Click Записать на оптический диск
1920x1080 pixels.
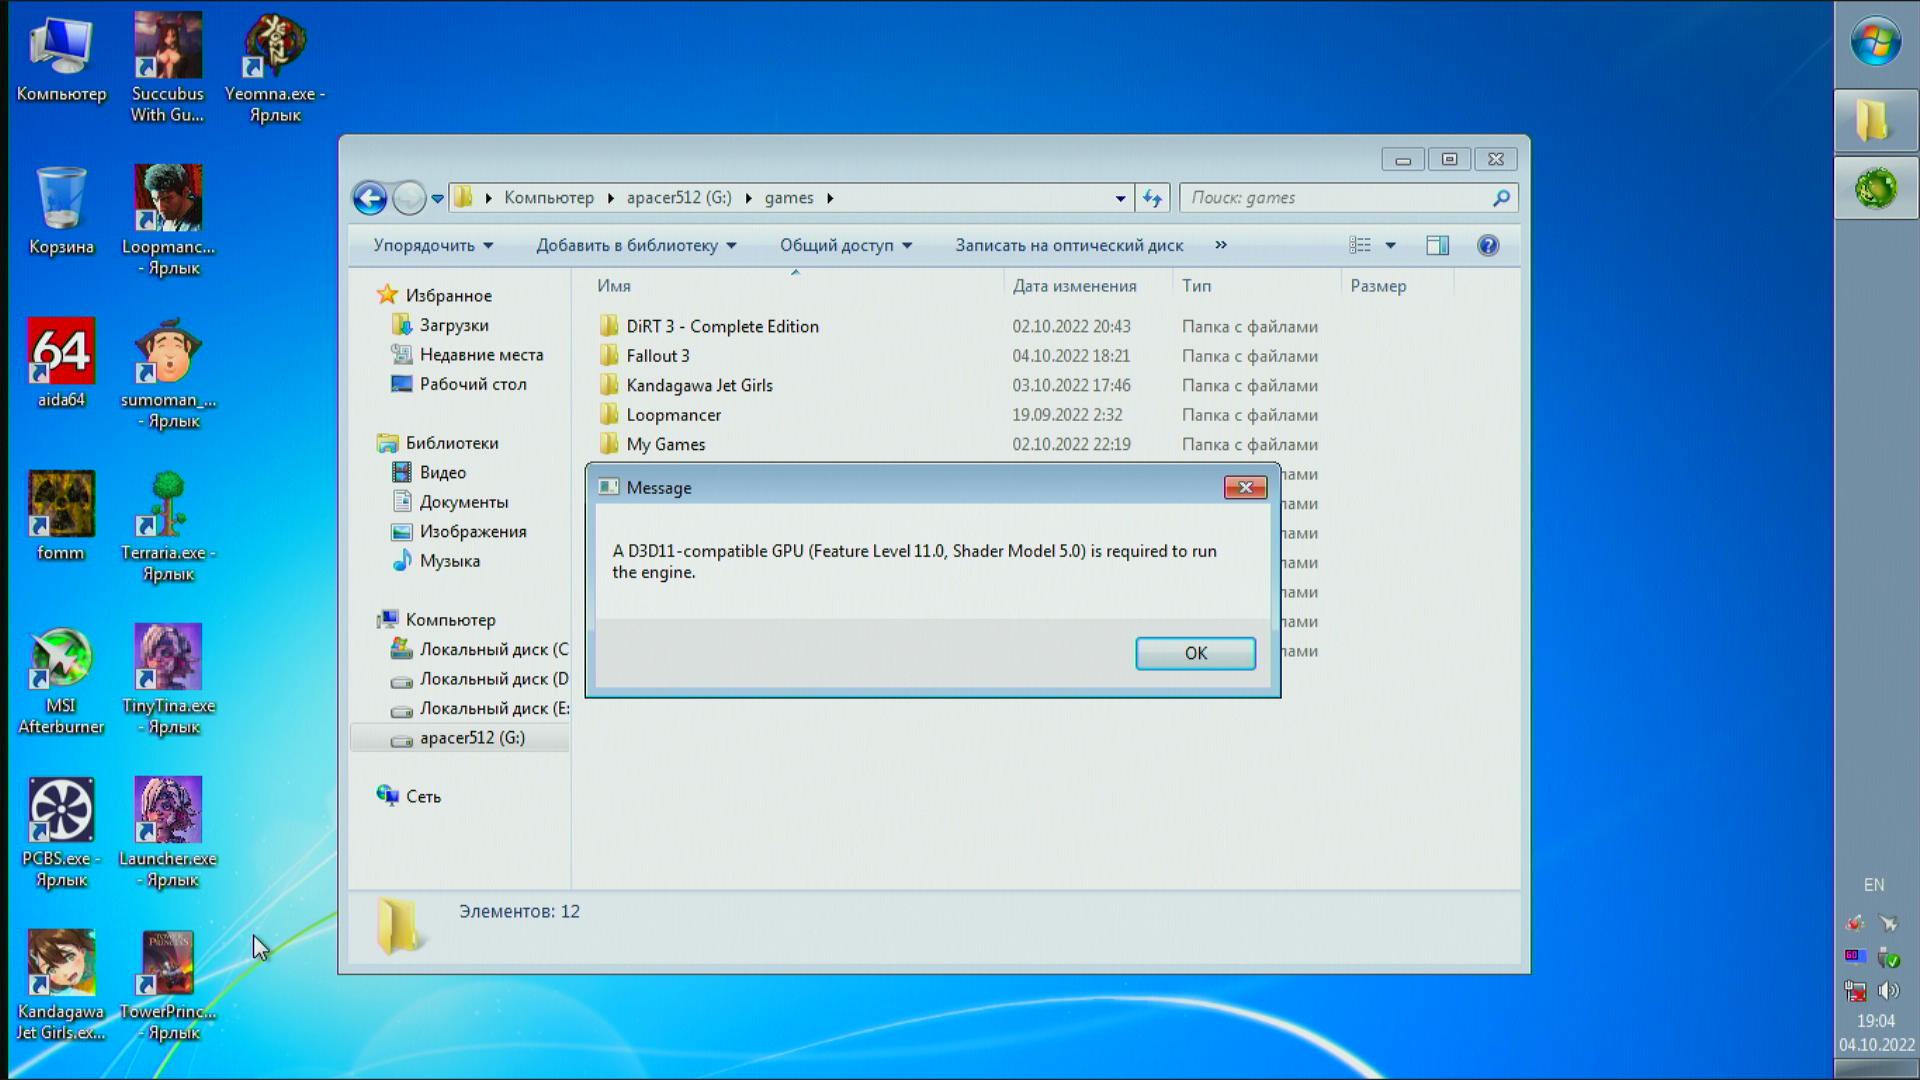pos(1068,245)
